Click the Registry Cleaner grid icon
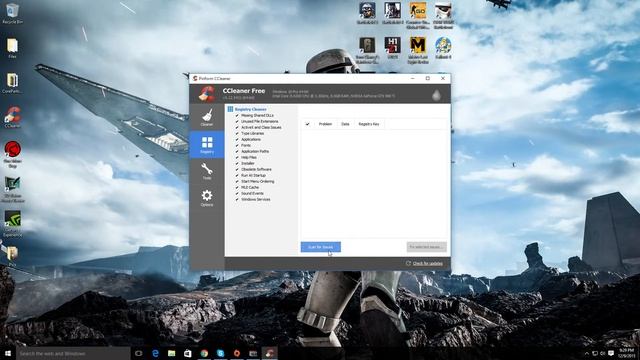 point(230,109)
